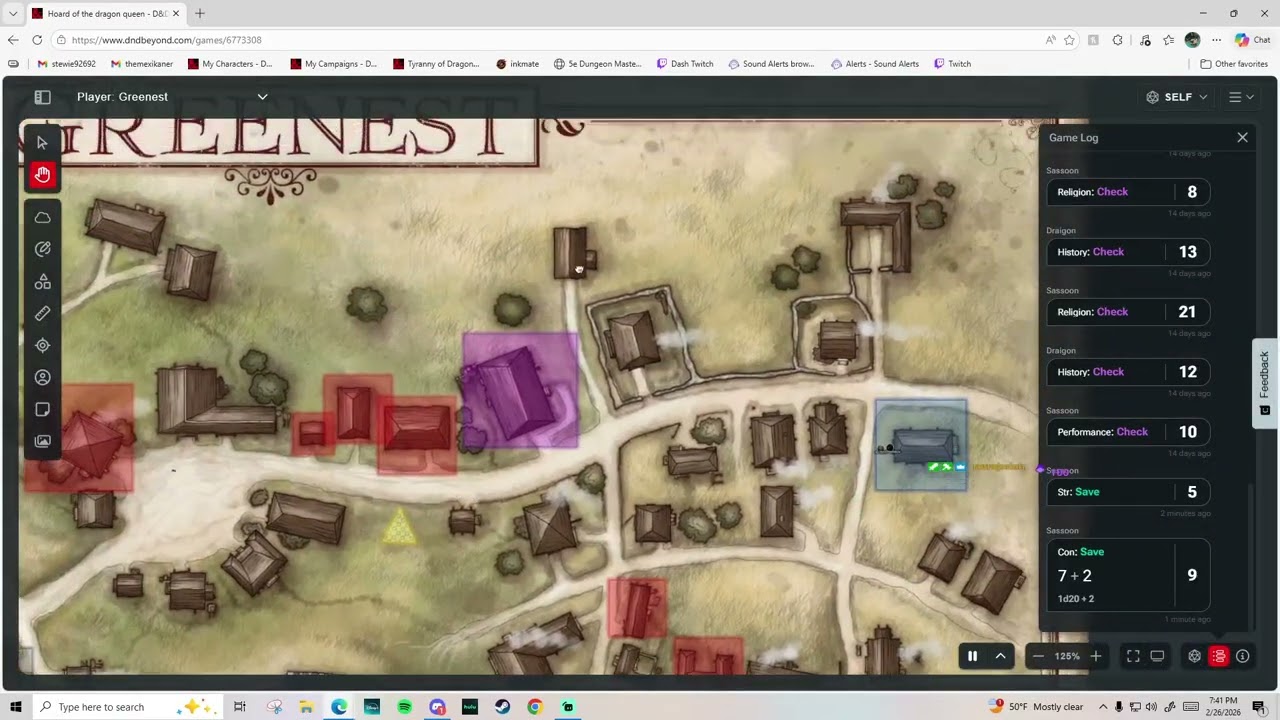Screen dimensions: 1280x720
Task: Open the My Characters bookmark
Action: coord(229,64)
